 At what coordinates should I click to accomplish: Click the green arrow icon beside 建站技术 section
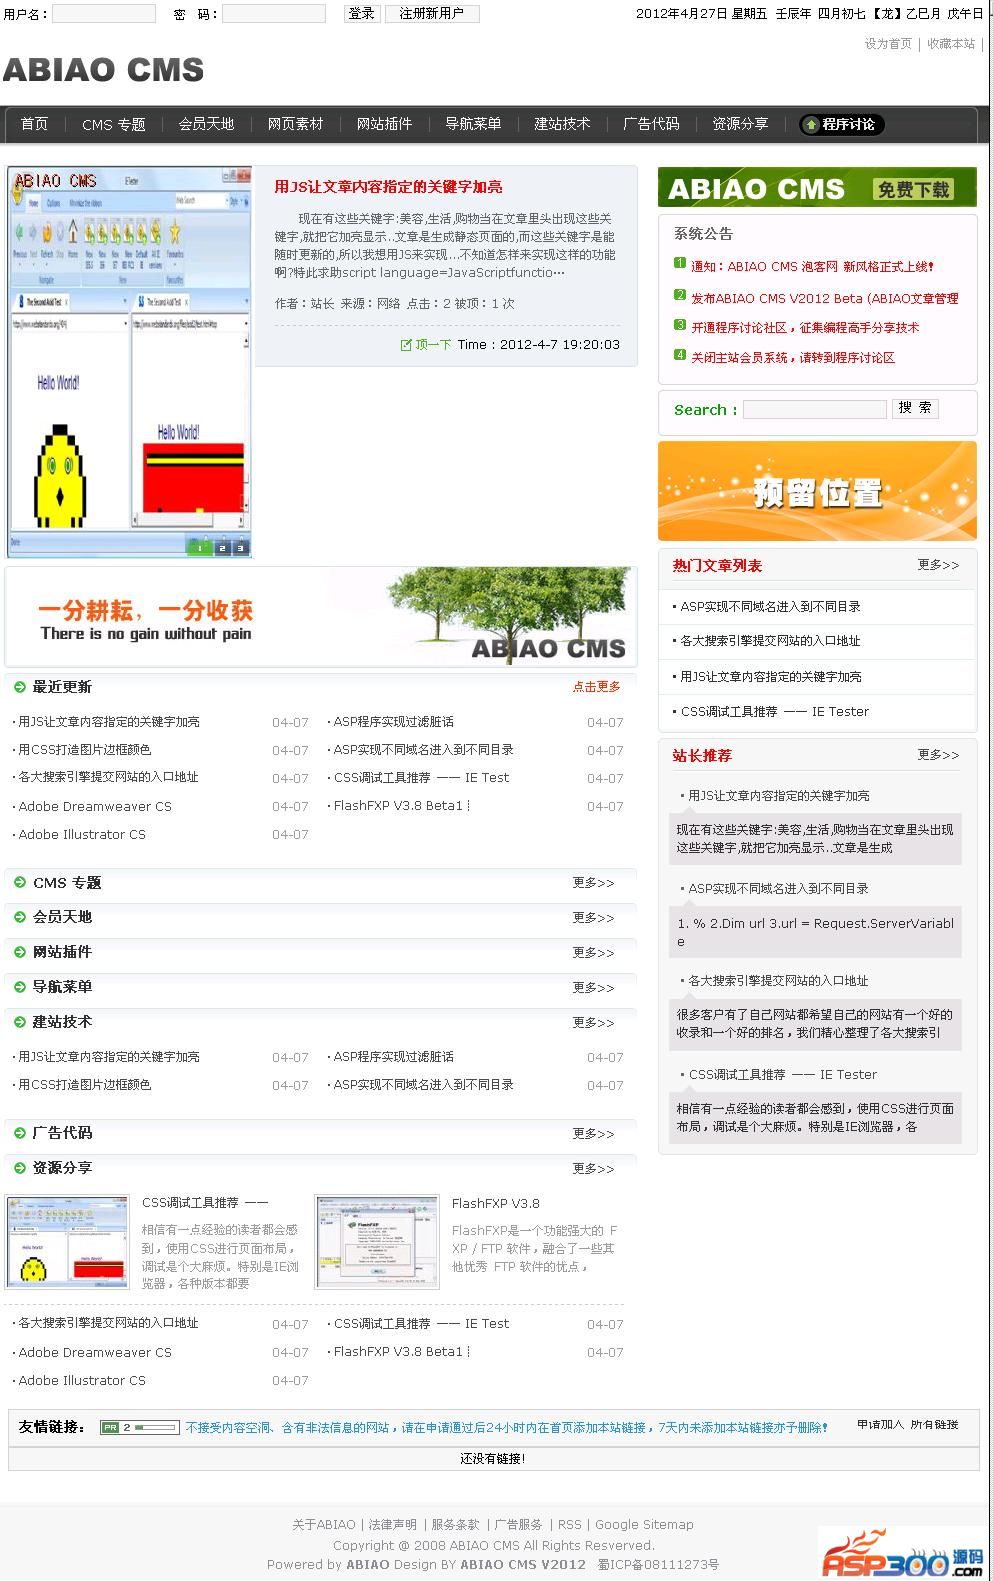[x=20, y=1021]
